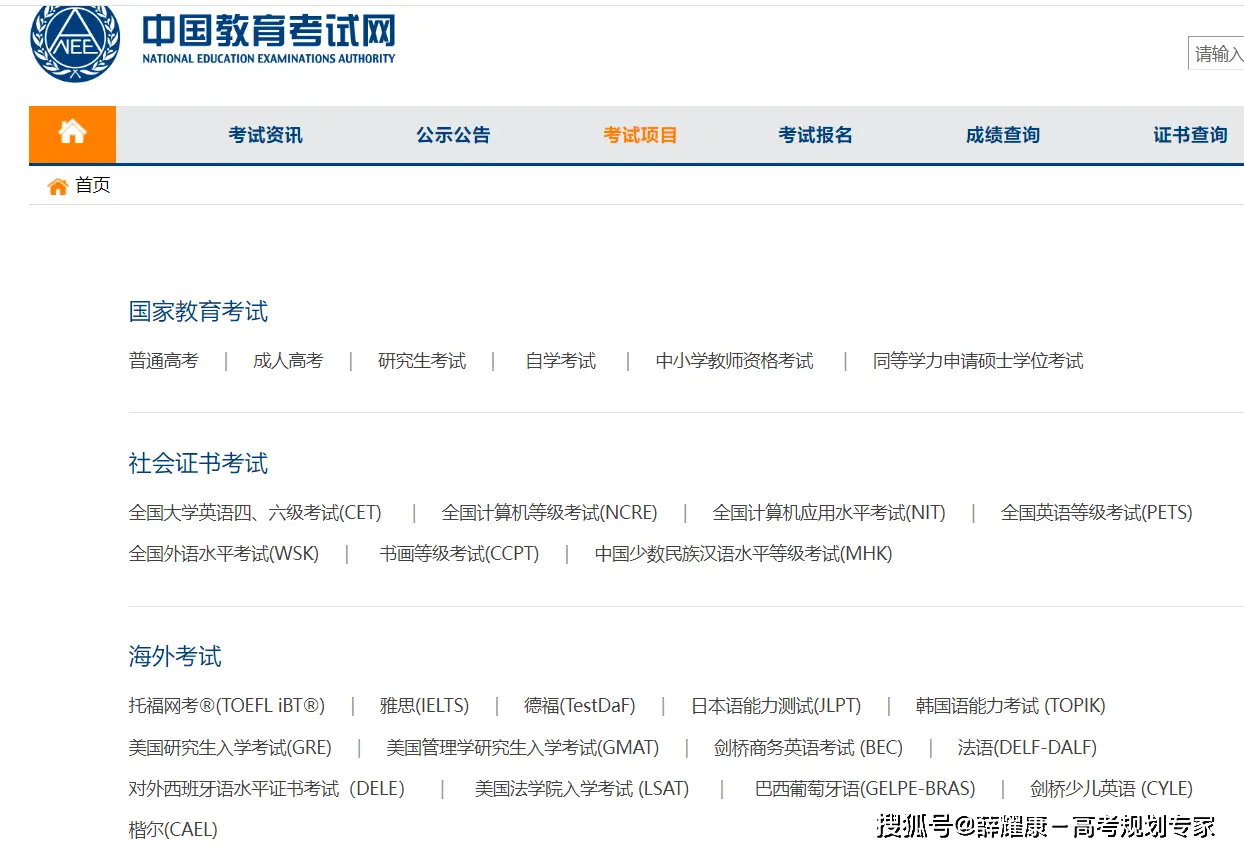This screenshot has height=852, width=1244.
Task: Open the 考试报名 navigation tab
Action: click(815, 134)
